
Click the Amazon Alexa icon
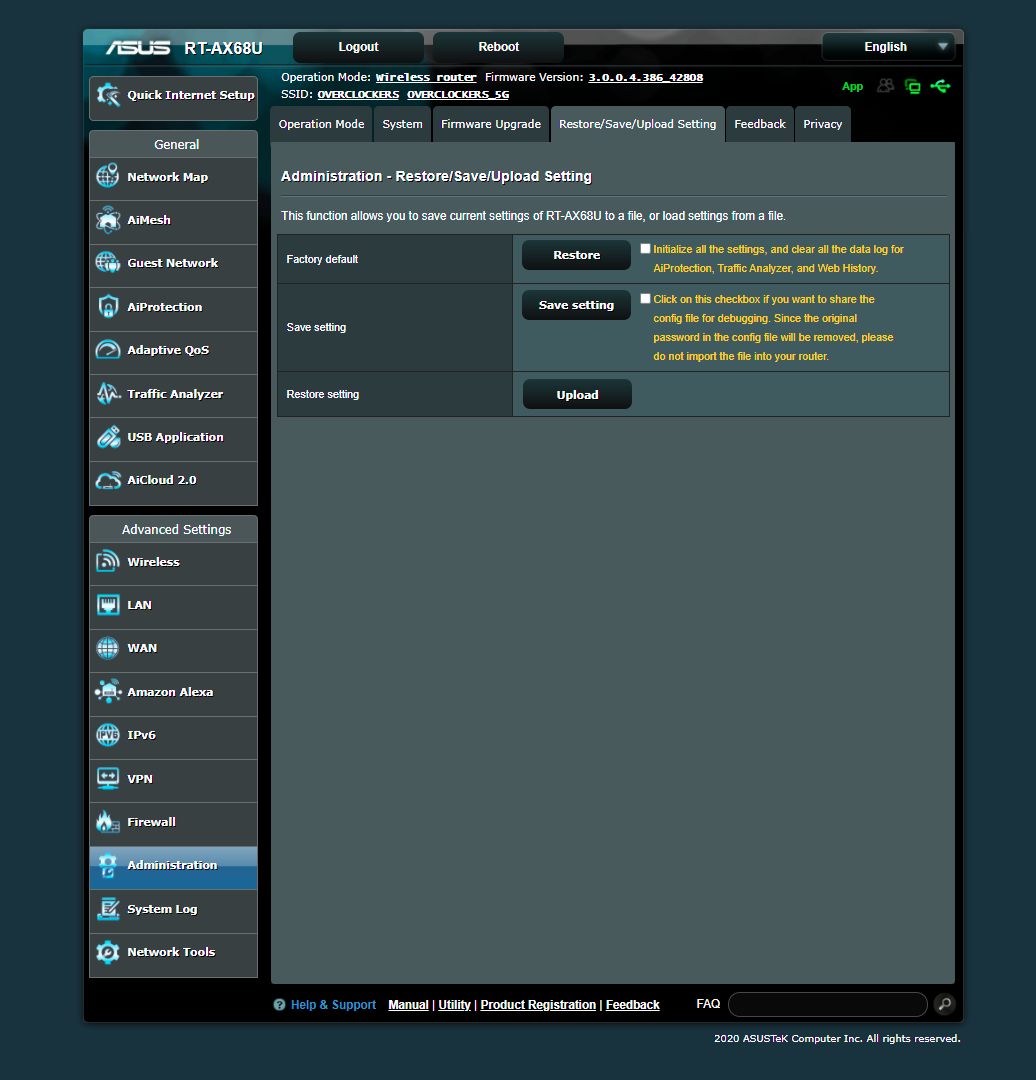108,692
